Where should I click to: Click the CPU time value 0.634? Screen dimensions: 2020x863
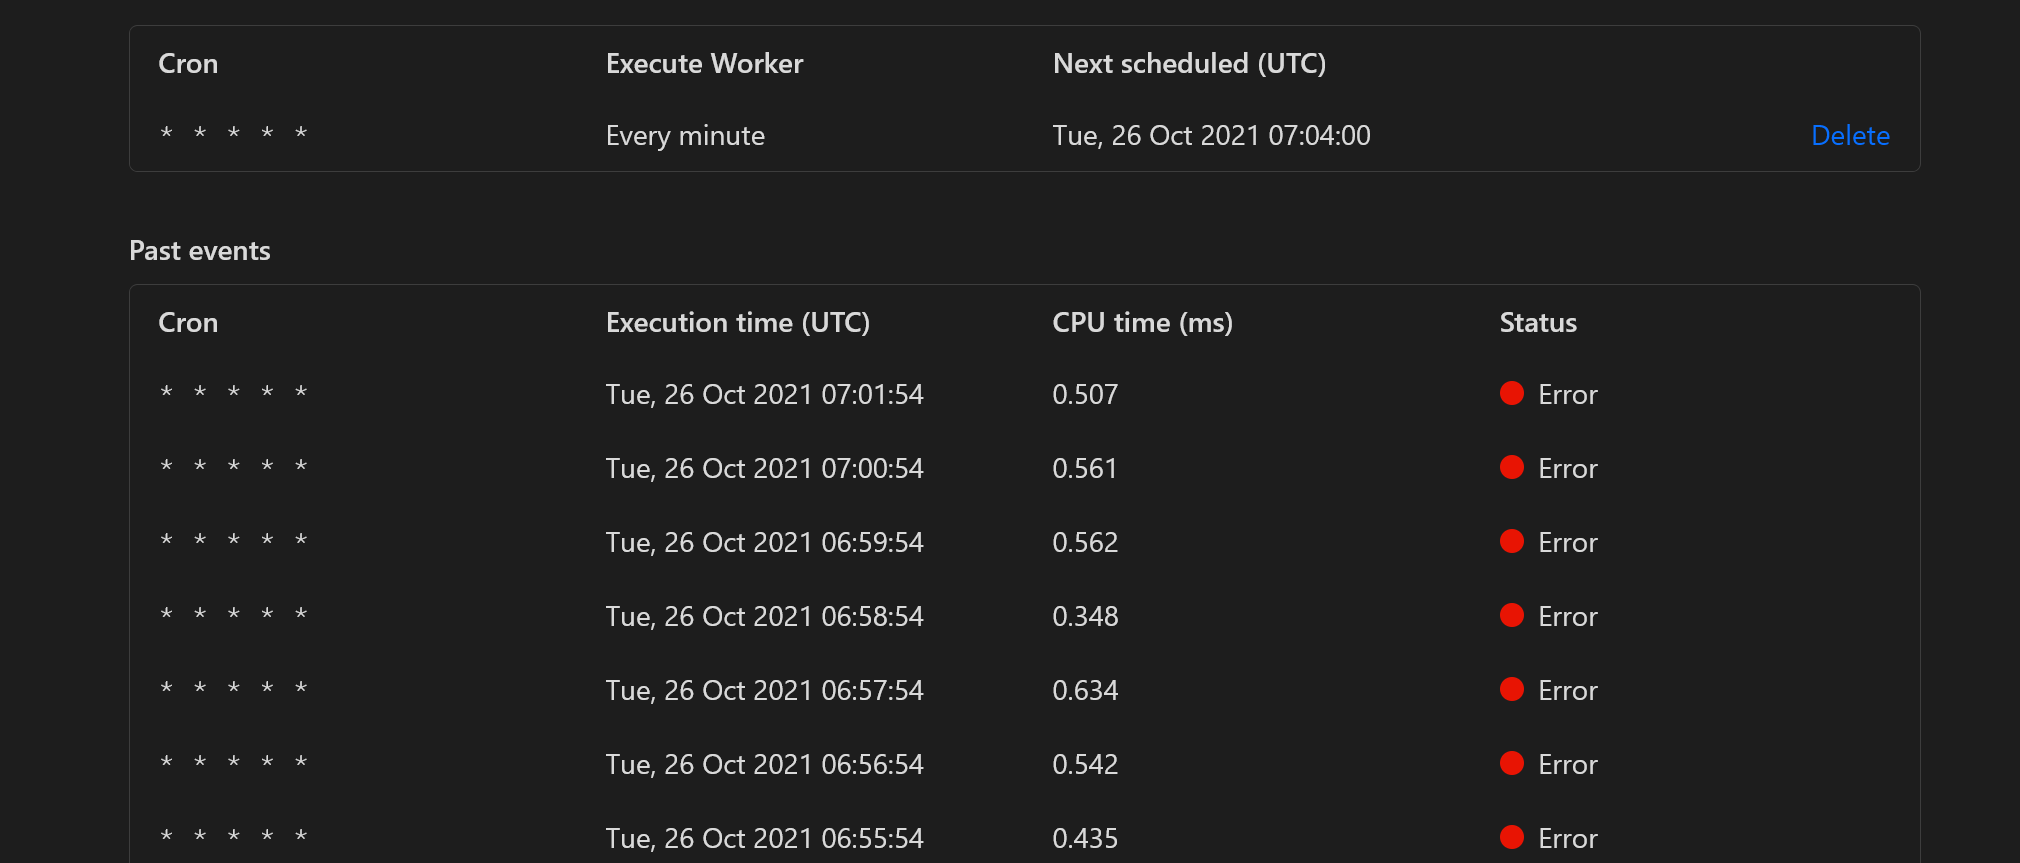point(1085,689)
